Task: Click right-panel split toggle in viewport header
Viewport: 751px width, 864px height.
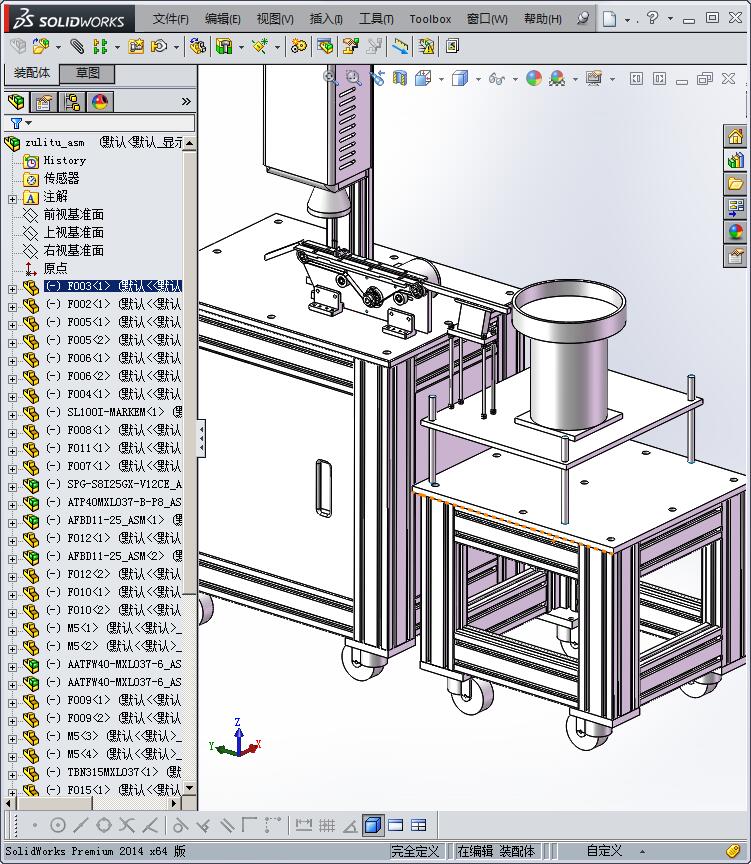Action: click(659, 79)
